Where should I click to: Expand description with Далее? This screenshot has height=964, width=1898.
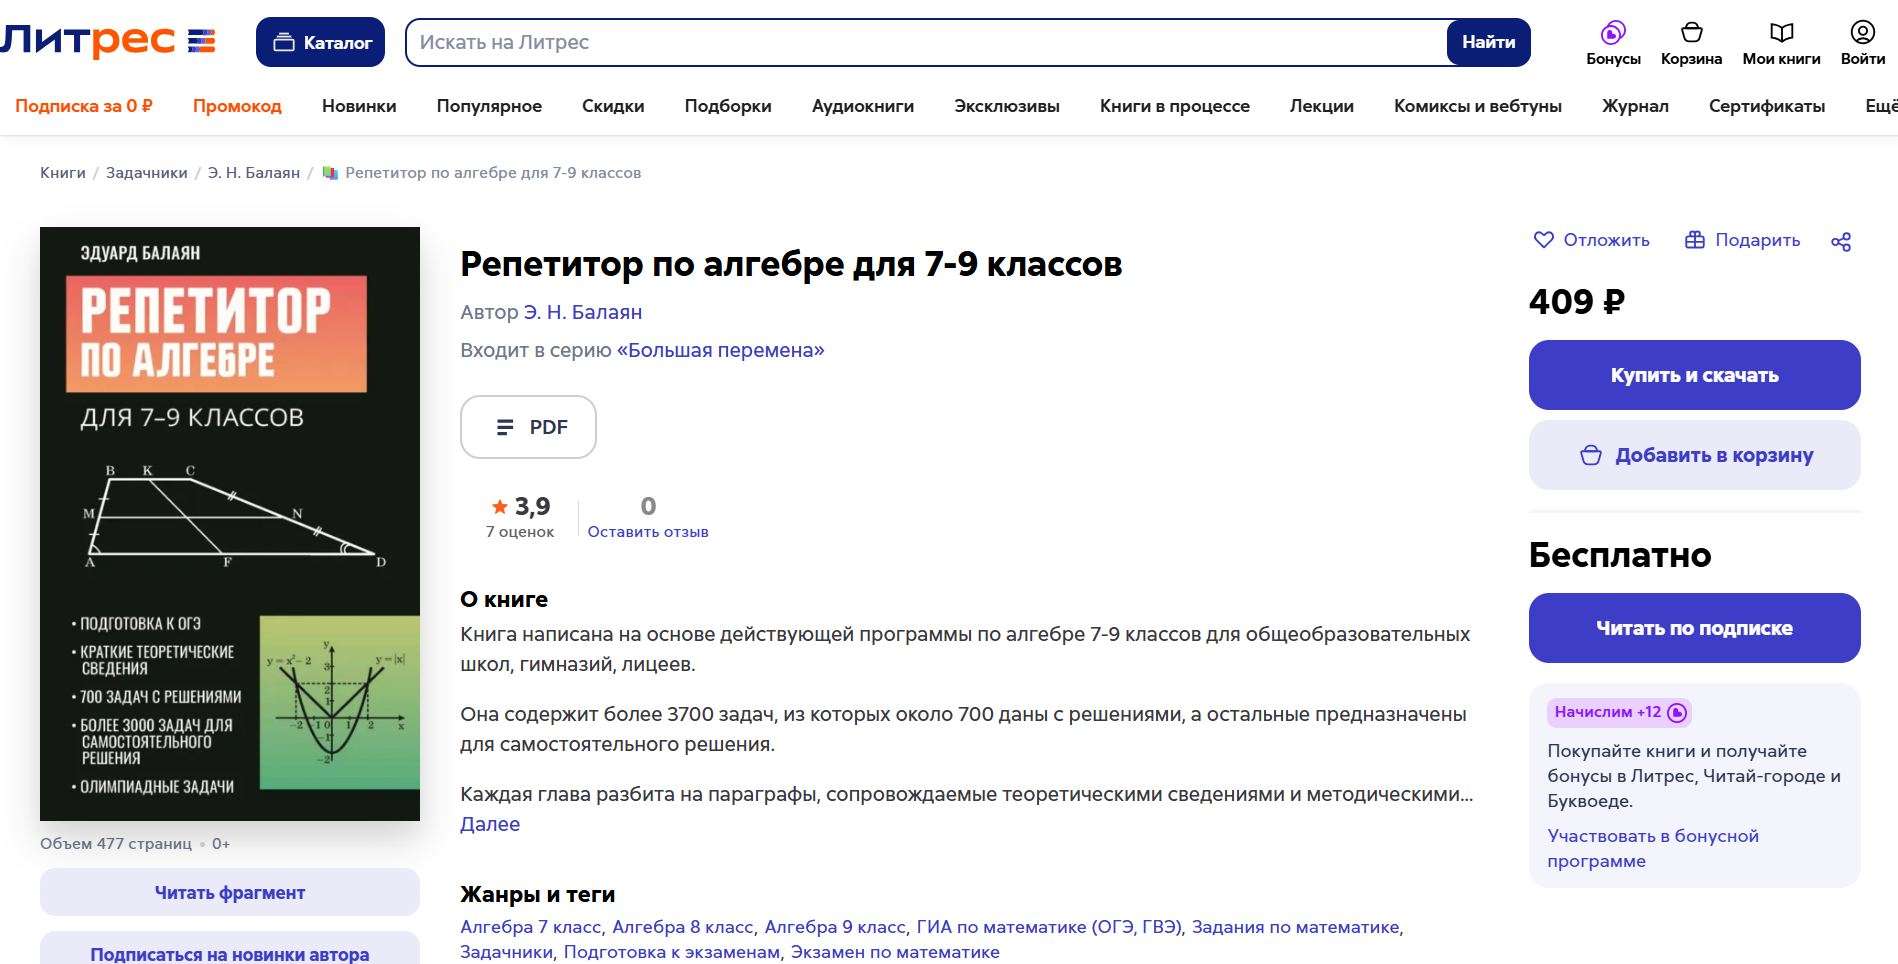click(490, 824)
